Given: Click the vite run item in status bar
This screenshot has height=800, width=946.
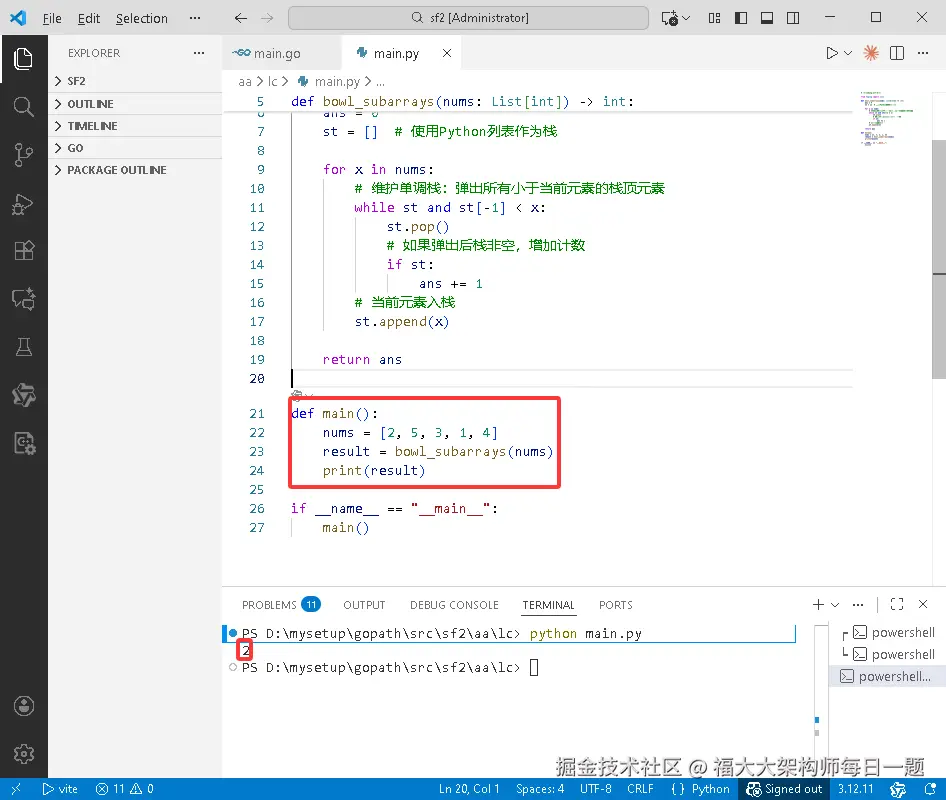Looking at the screenshot, I should pyautogui.click(x=60, y=789).
